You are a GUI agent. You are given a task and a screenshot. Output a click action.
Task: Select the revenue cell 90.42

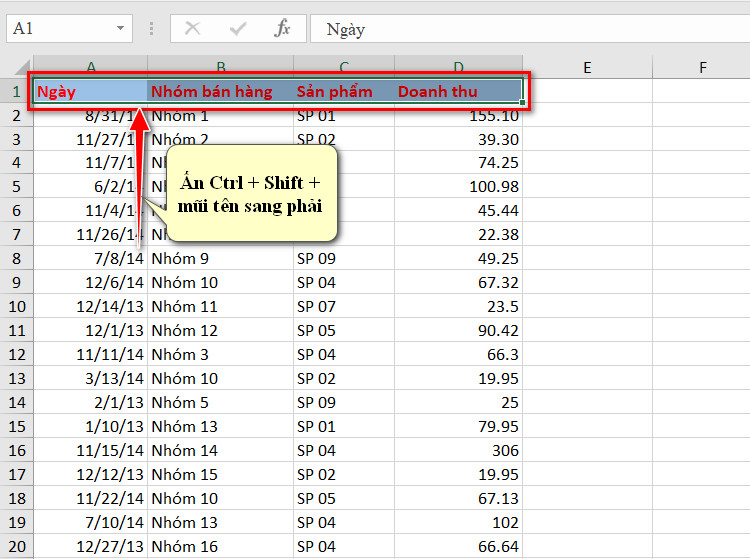[458, 330]
